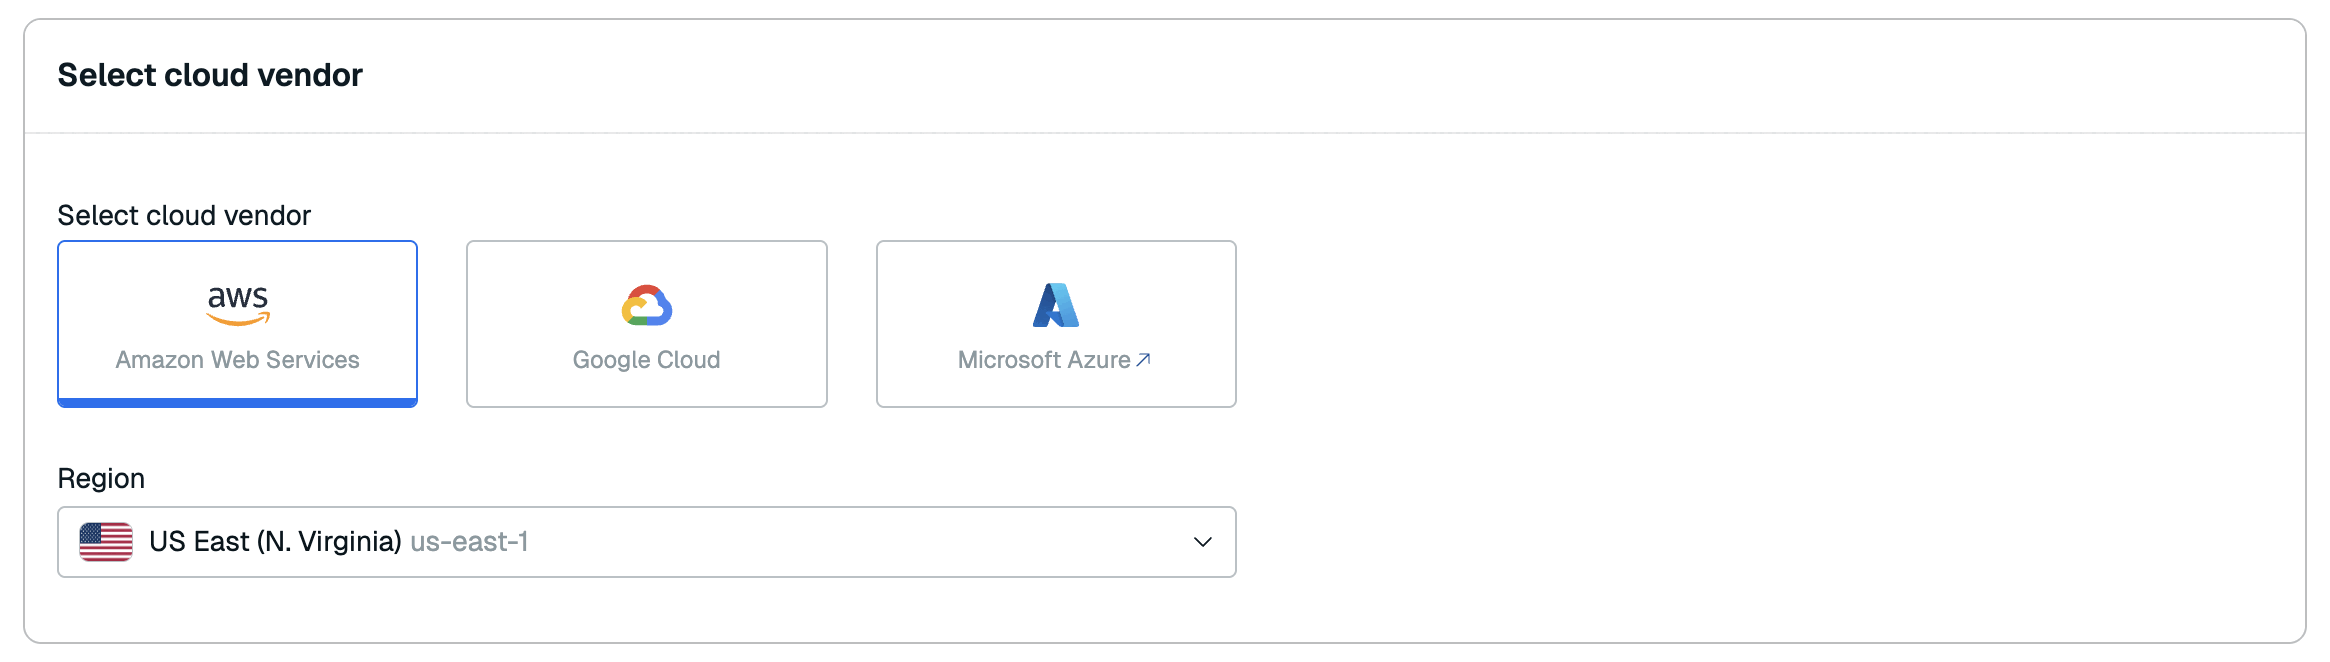Pick the Microsoft Azure vendor card
2330x662 pixels.
point(1056,323)
